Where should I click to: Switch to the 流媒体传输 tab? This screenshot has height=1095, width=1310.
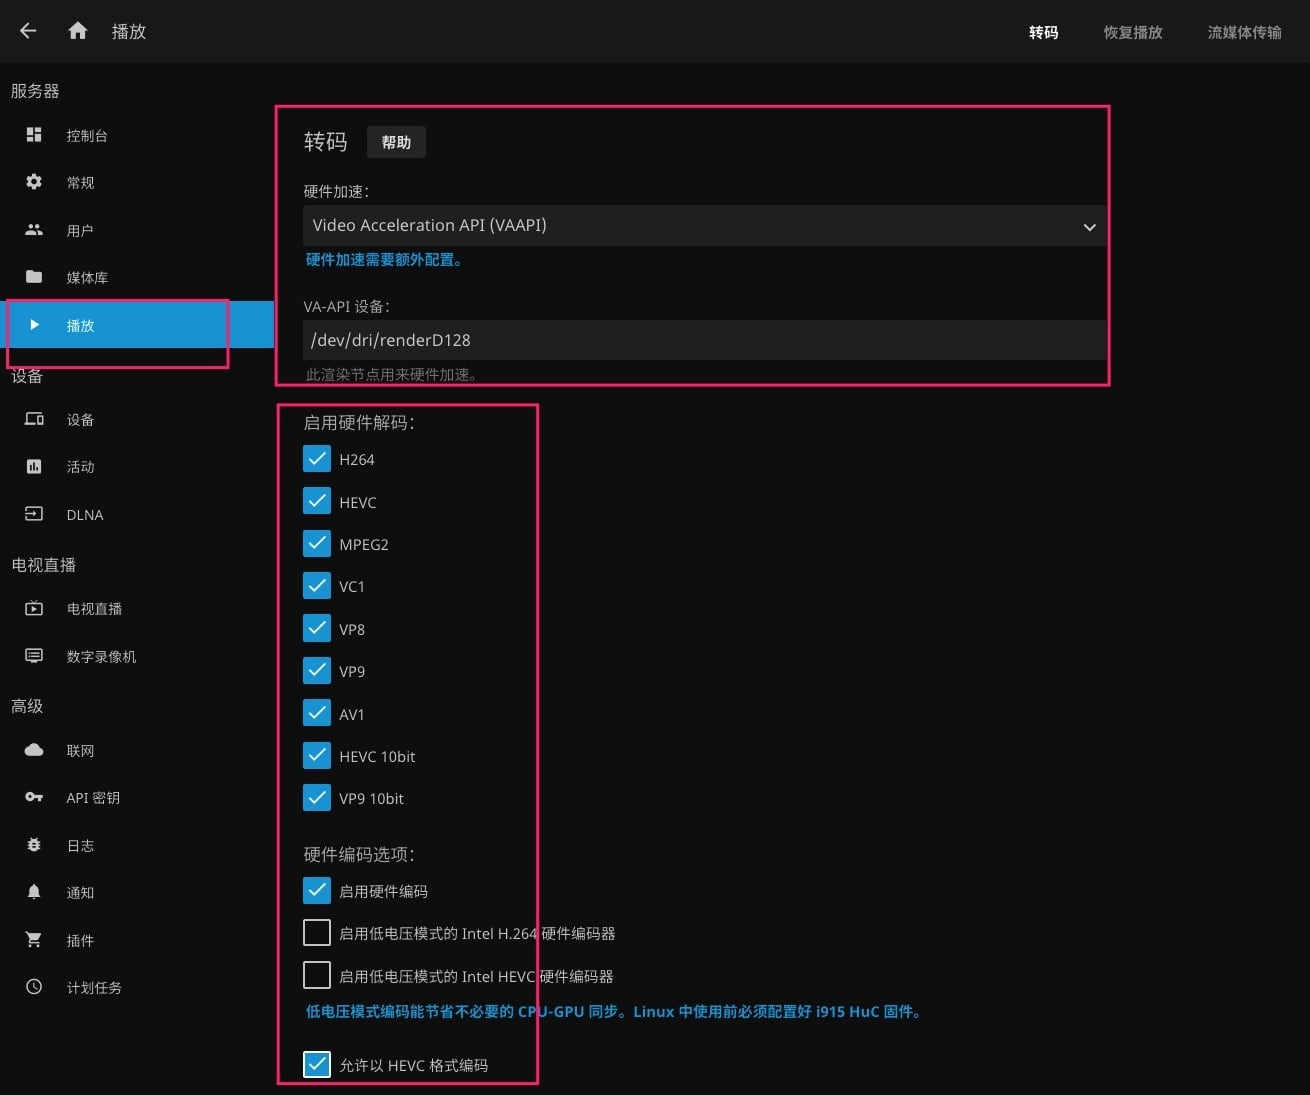(x=1244, y=32)
